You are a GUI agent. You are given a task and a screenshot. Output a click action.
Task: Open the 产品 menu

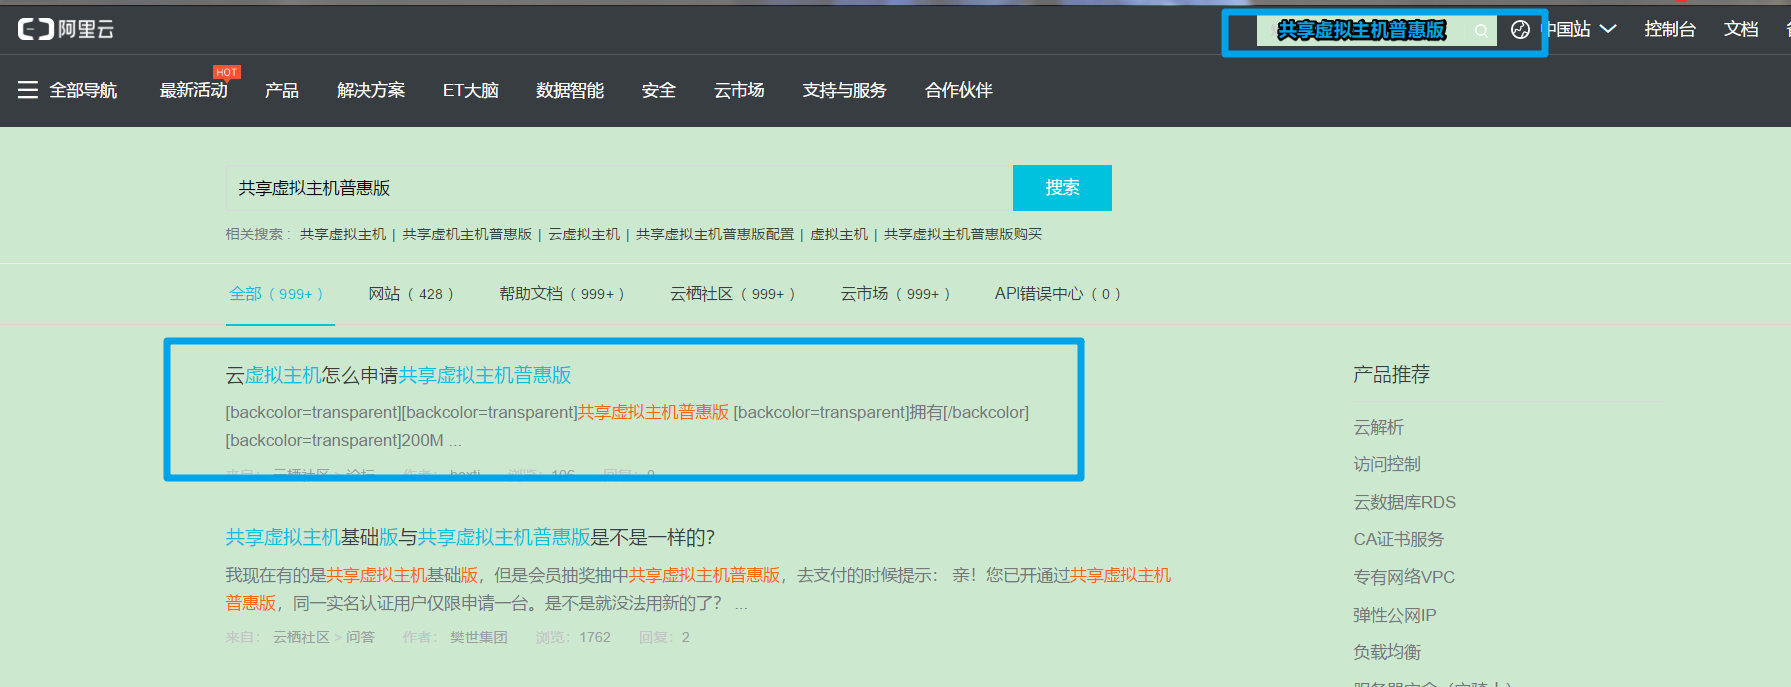tap(282, 90)
